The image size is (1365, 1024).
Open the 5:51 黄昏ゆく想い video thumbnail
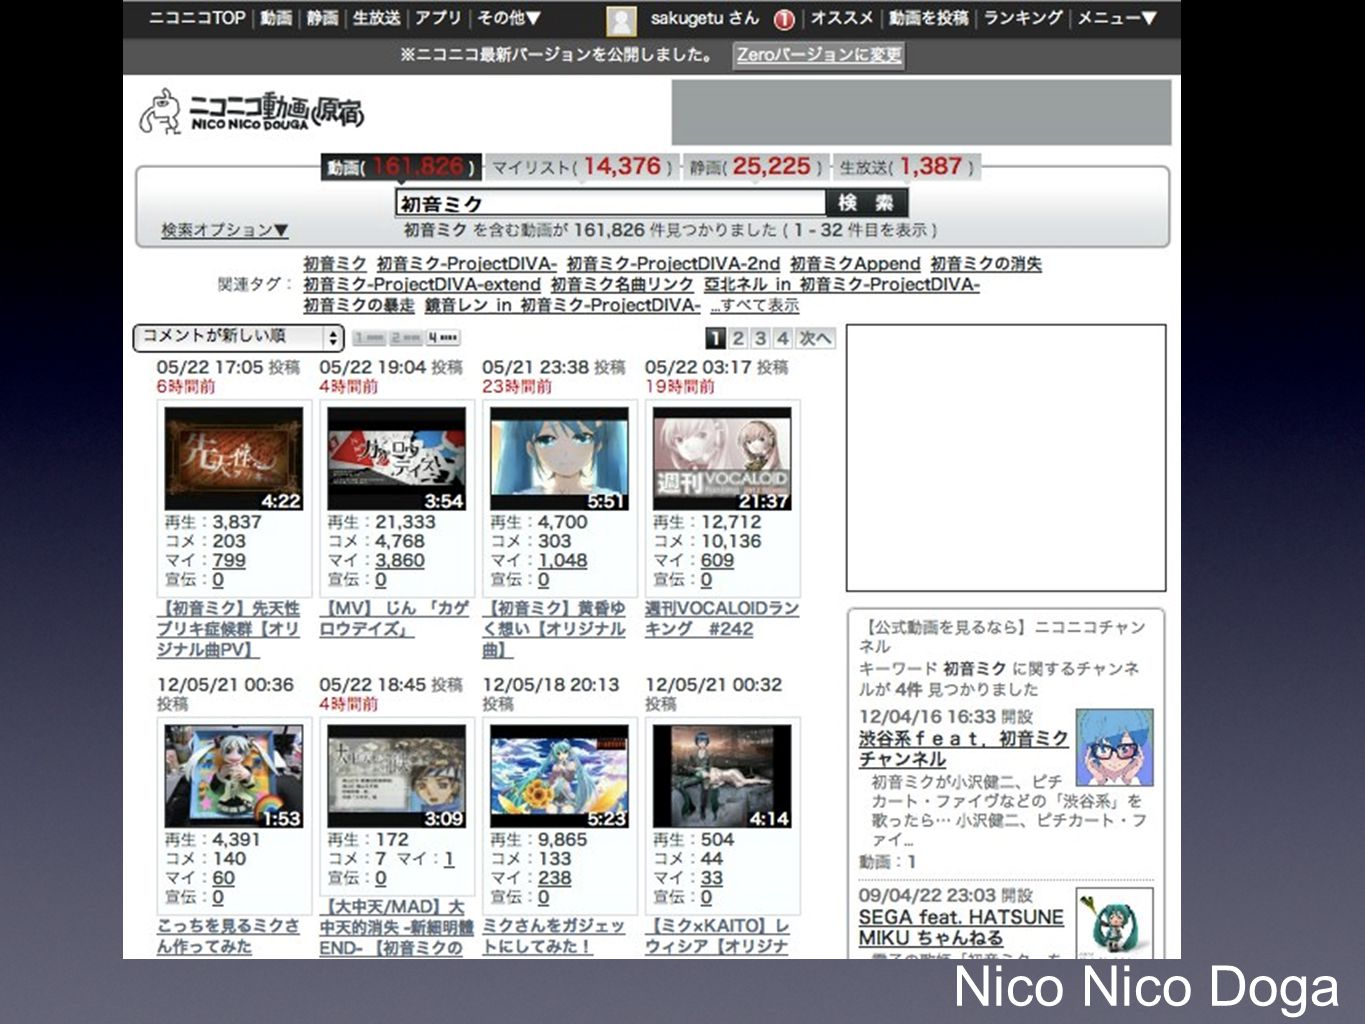click(560, 459)
